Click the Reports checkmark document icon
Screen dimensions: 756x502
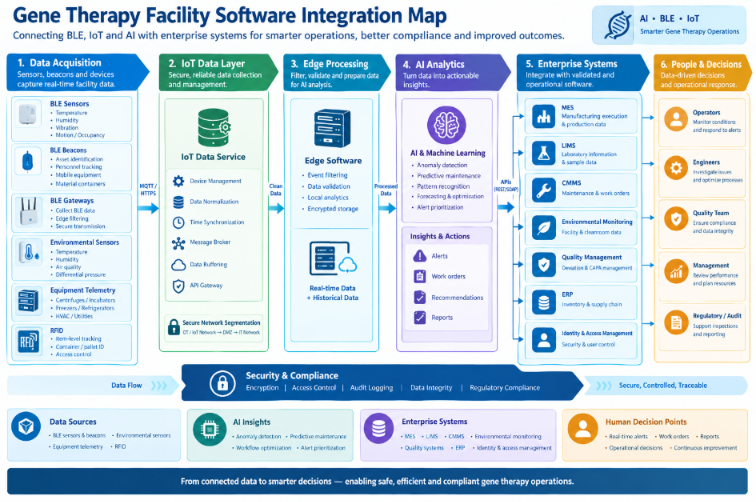pyautogui.click(x=420, y=317)
